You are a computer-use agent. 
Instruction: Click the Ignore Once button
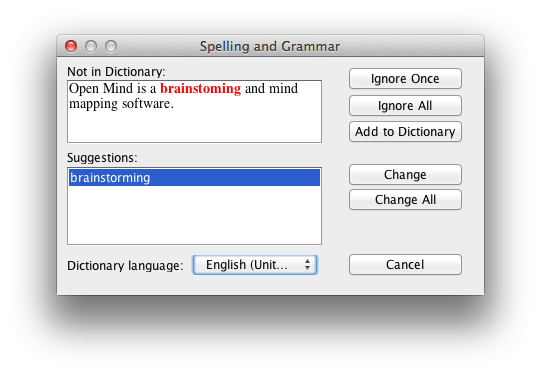point(405,79)
